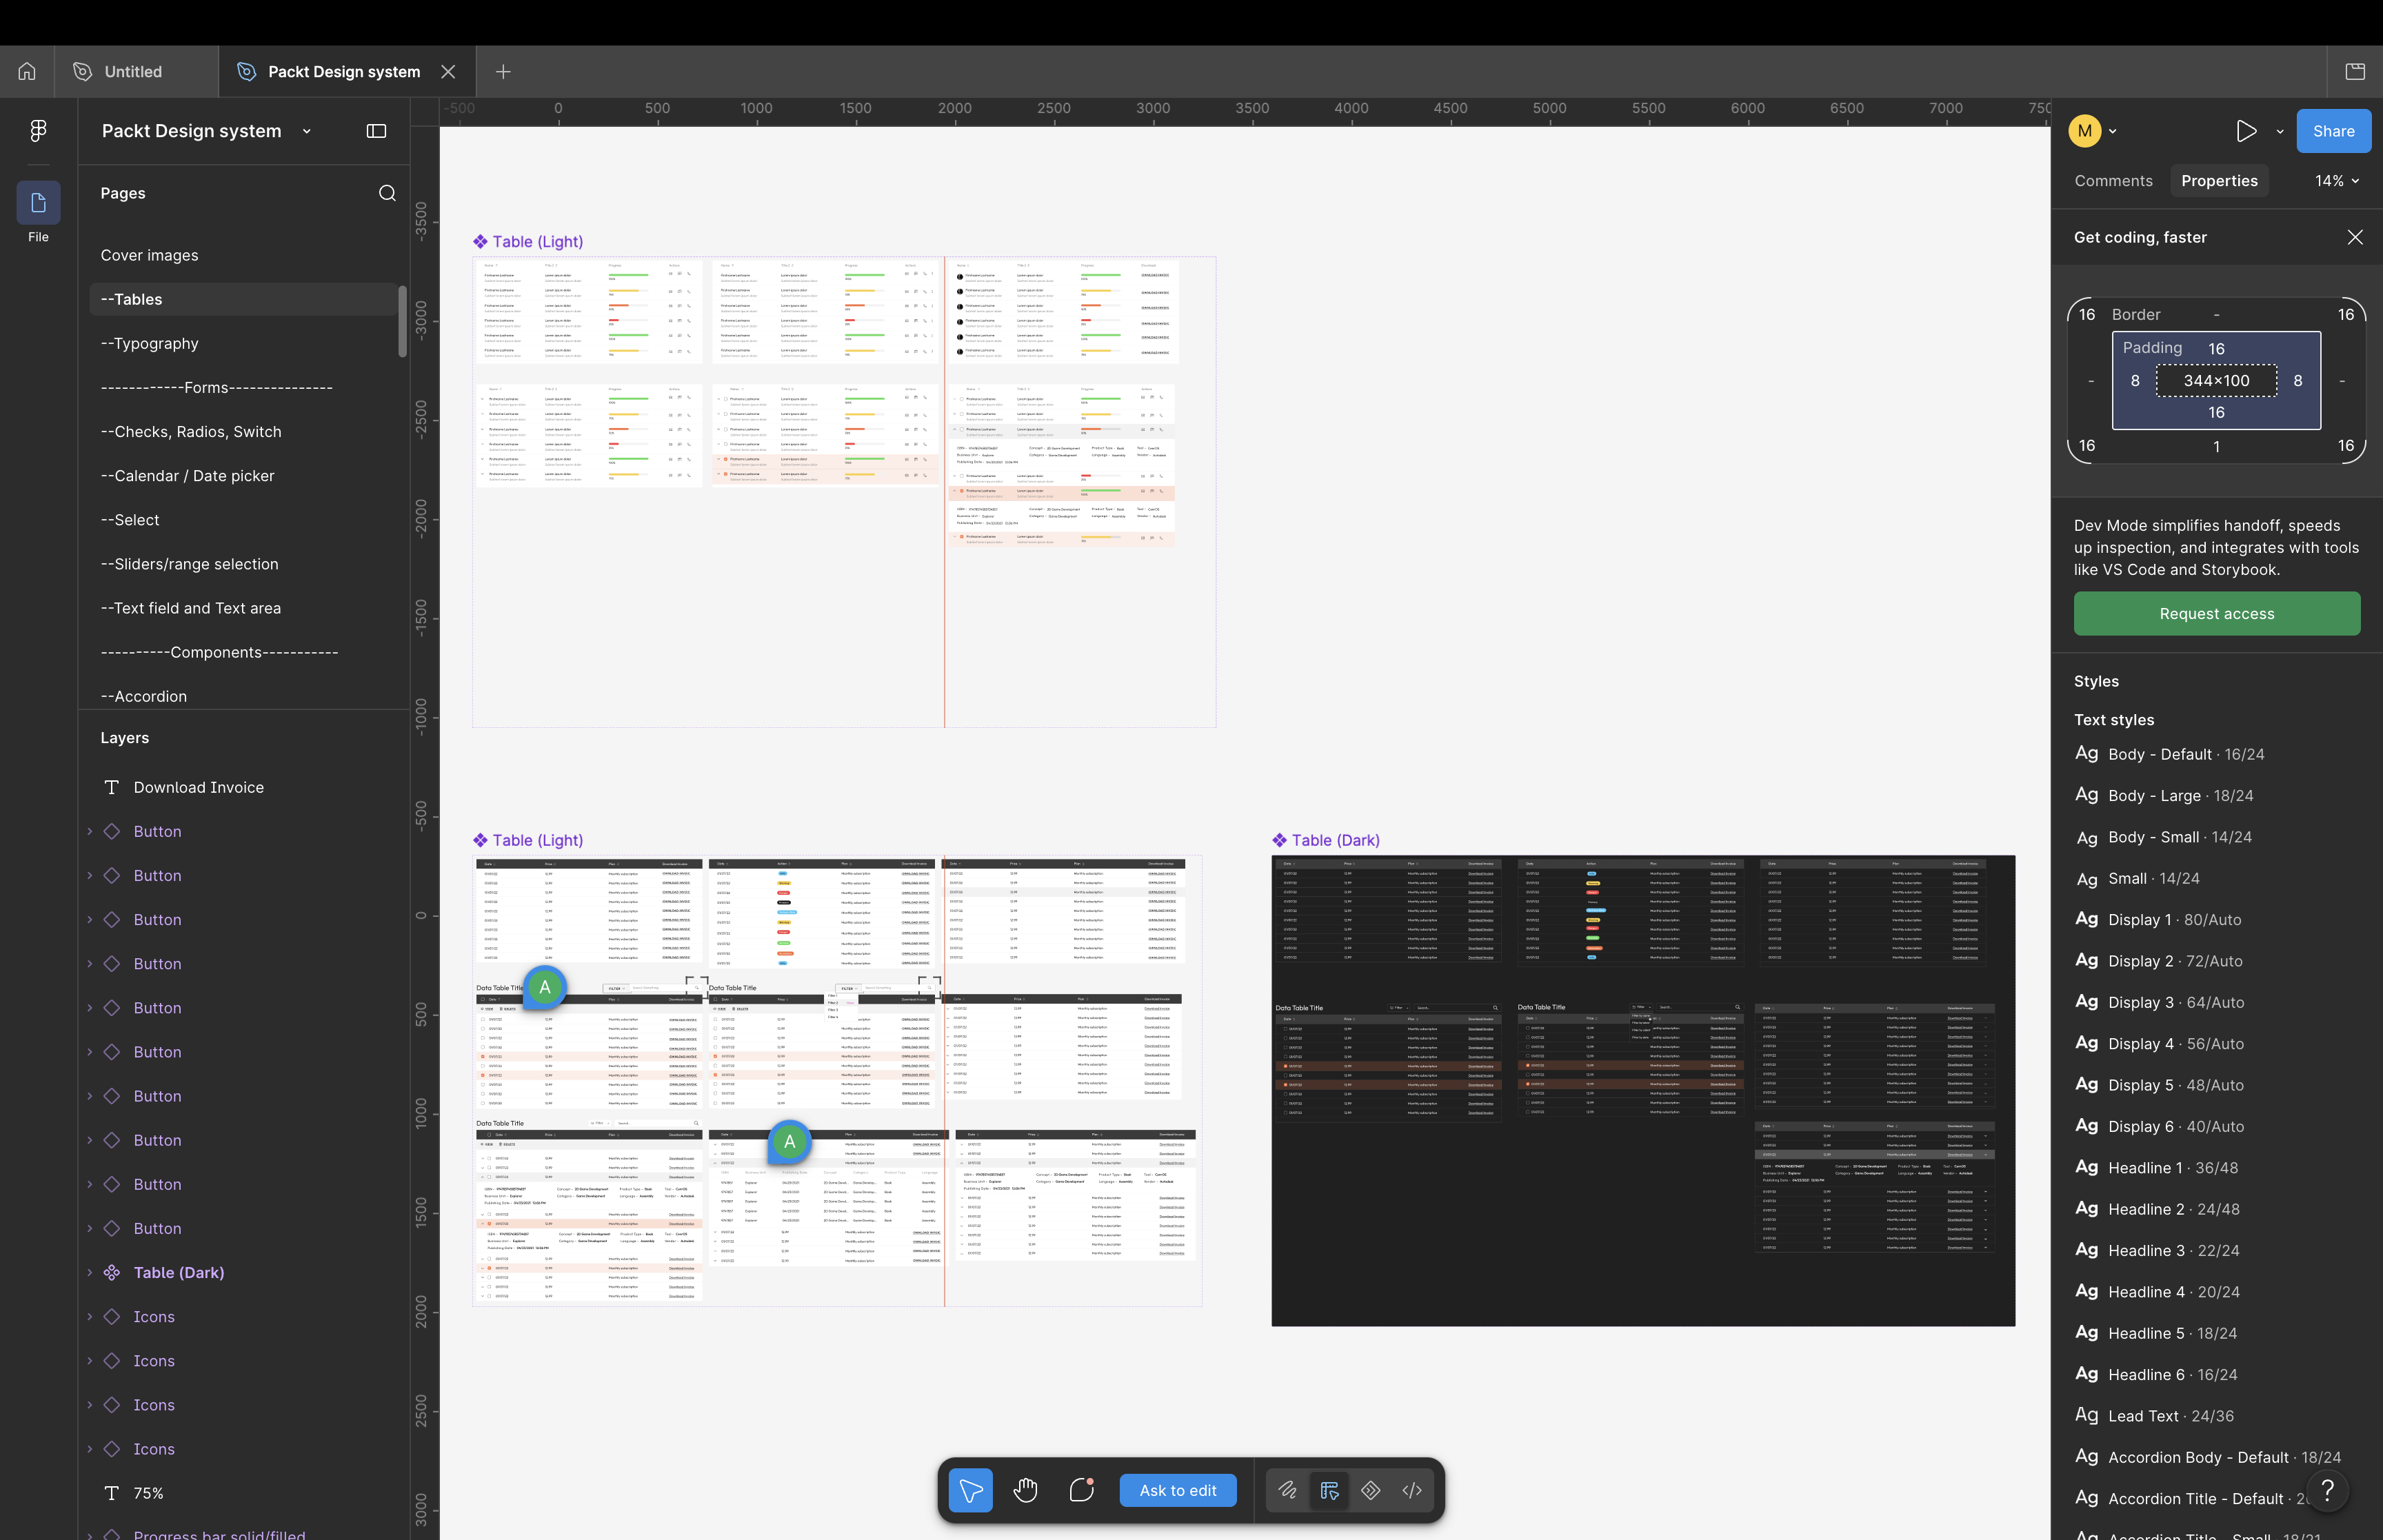
Task: Switch to Draw mode squiggle icon
Action: 1287,1490
